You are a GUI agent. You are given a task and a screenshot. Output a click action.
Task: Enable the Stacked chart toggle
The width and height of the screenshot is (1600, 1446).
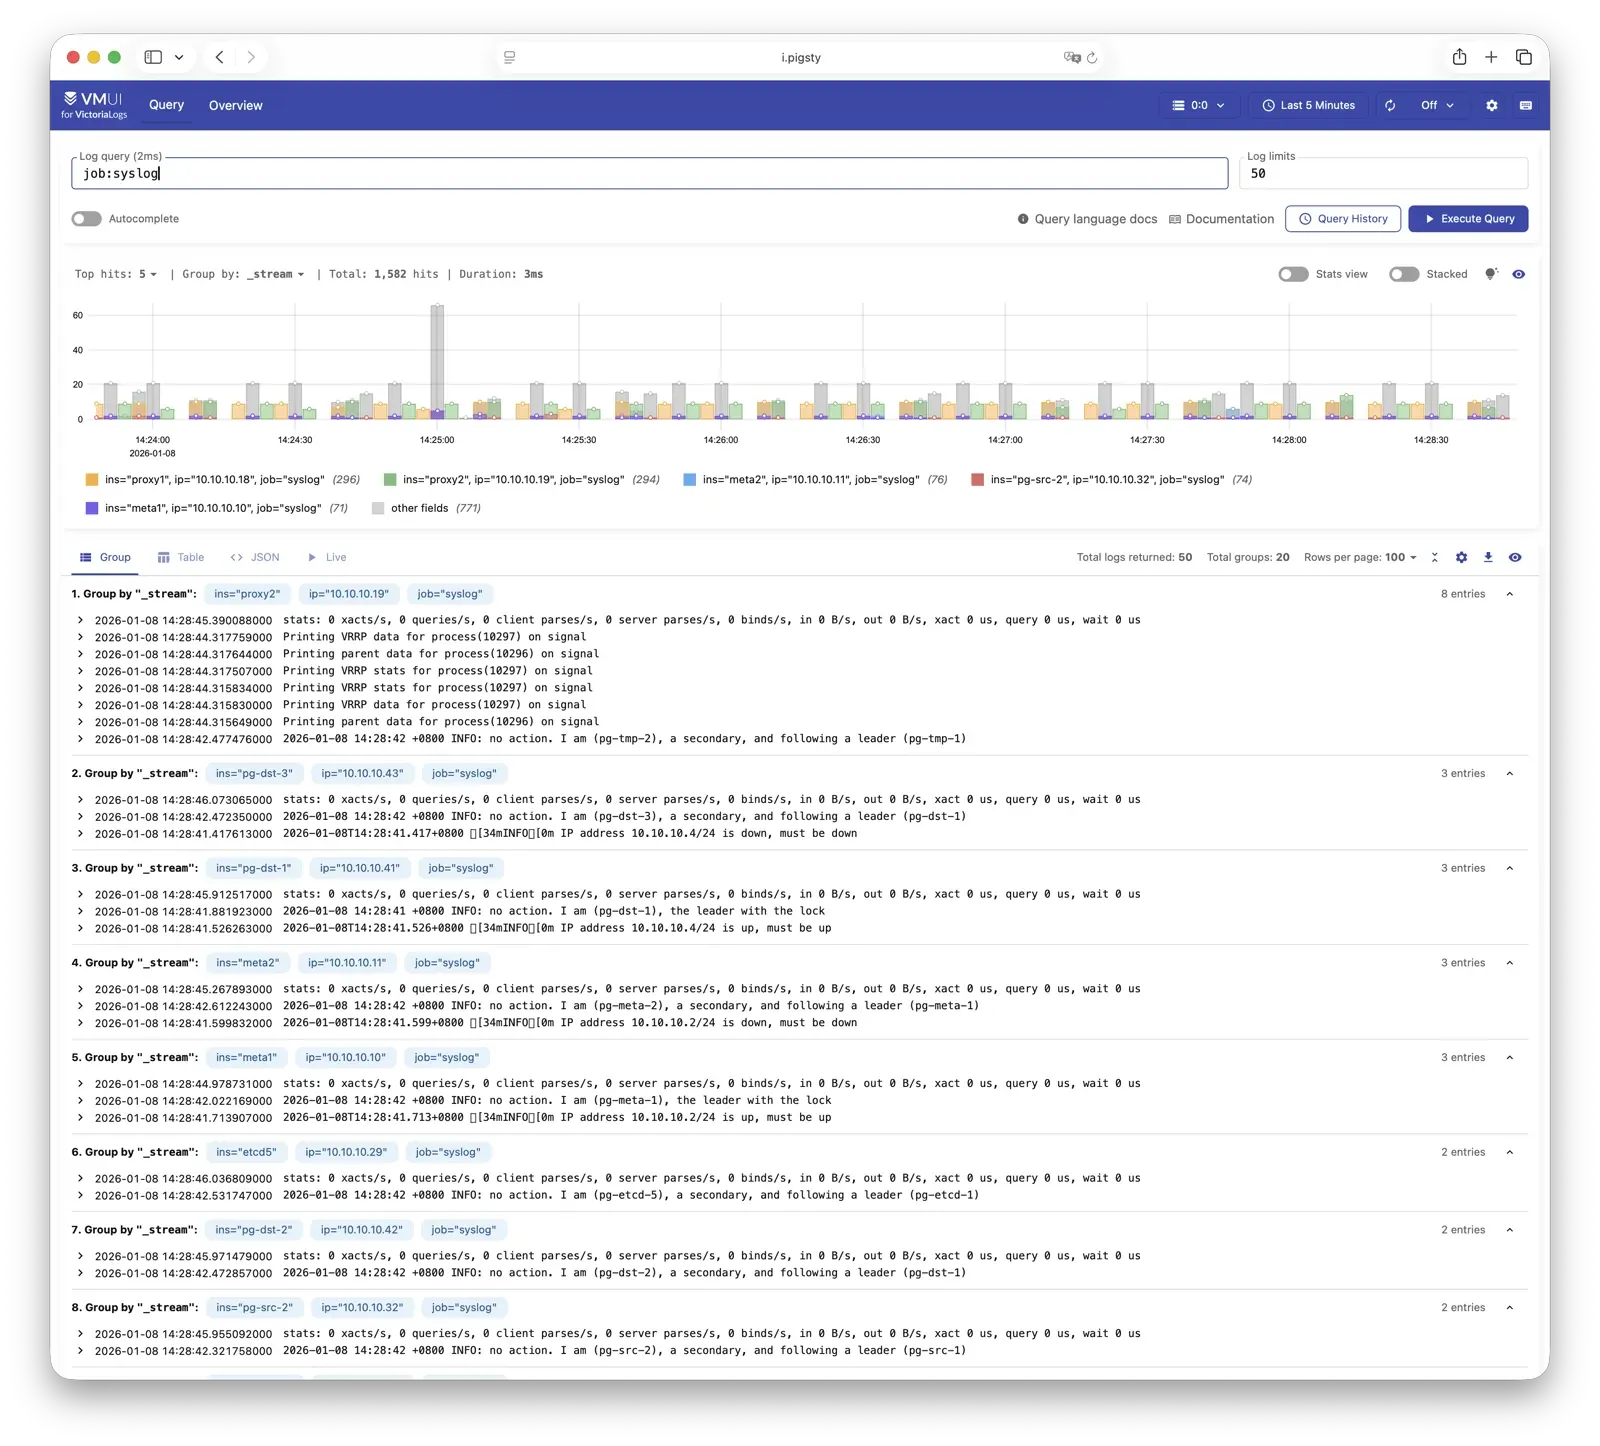click(x=1404, y=274)
